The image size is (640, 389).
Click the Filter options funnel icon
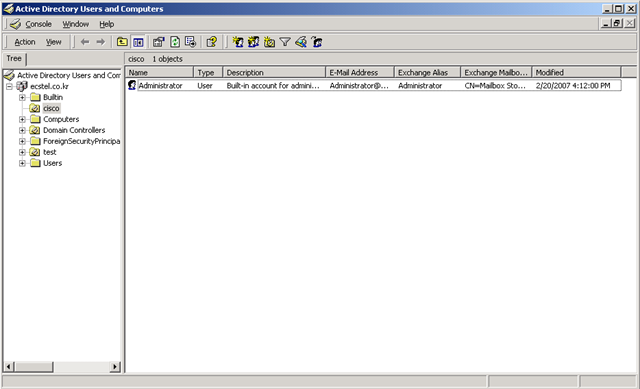pos(285,42)
